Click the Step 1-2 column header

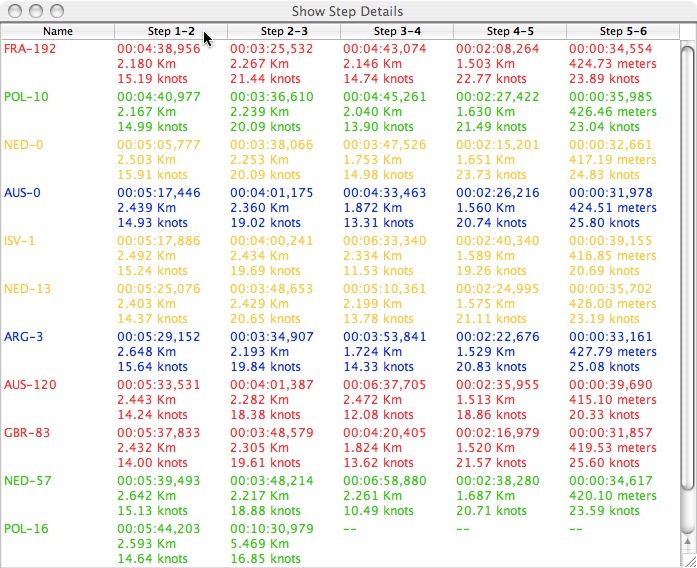[171, 31]
